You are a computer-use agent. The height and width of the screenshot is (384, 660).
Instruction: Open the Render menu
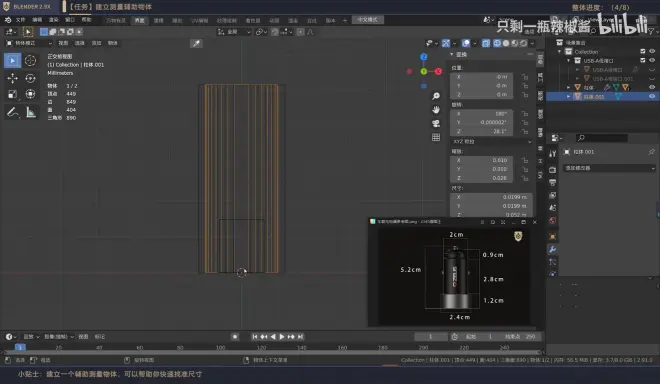(53, 20)
